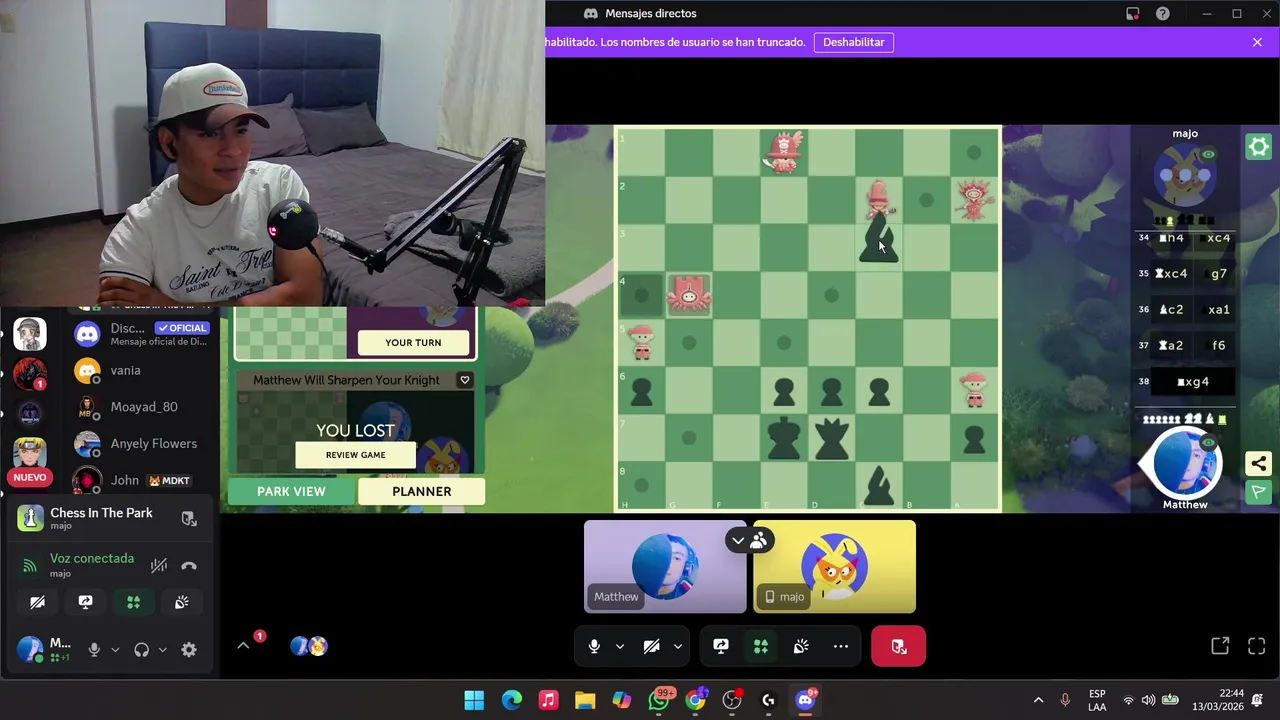Open direct message with John MDKT
Screen dimensions: 1280x720
click(x=144, y=480)
